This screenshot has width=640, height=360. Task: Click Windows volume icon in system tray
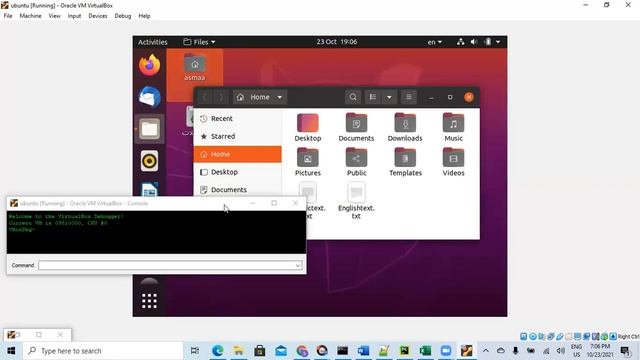tap(561, 351)
